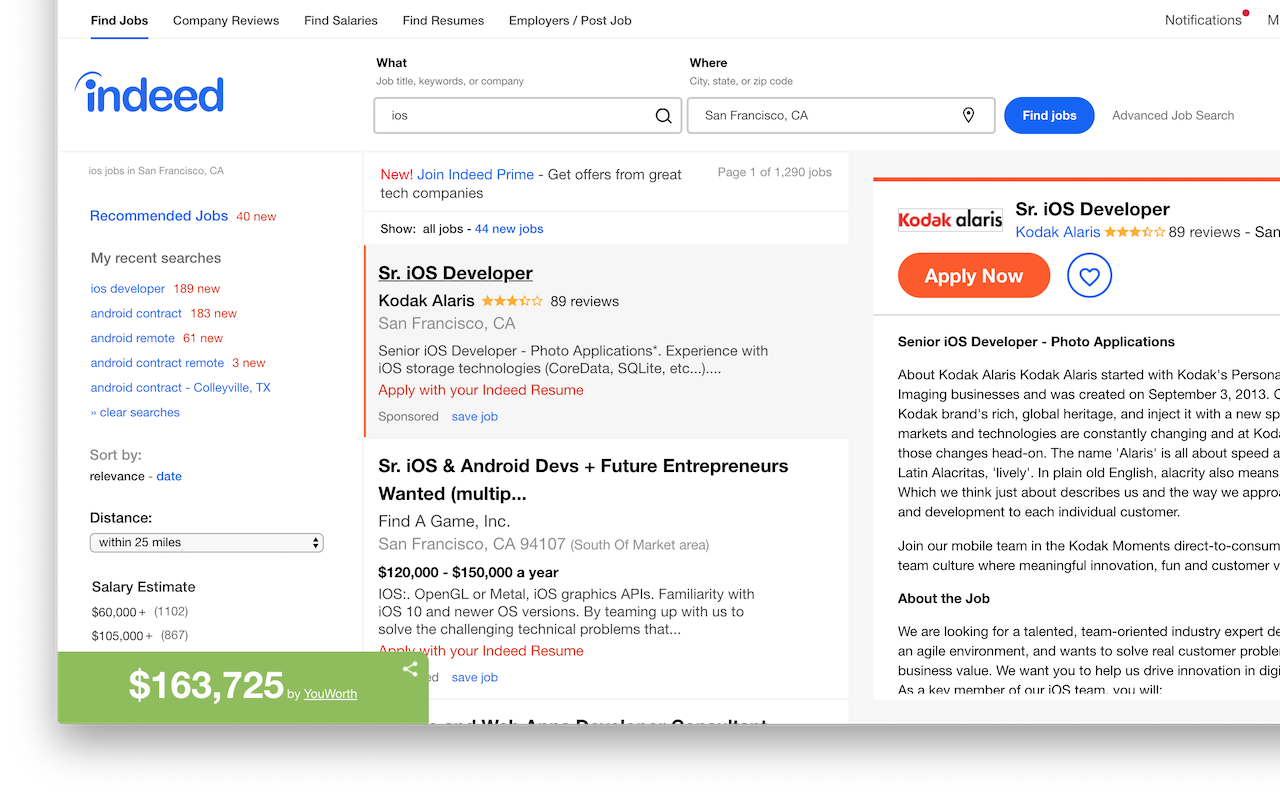
Task: Sort results by date
Action: (x=168, y=476)
